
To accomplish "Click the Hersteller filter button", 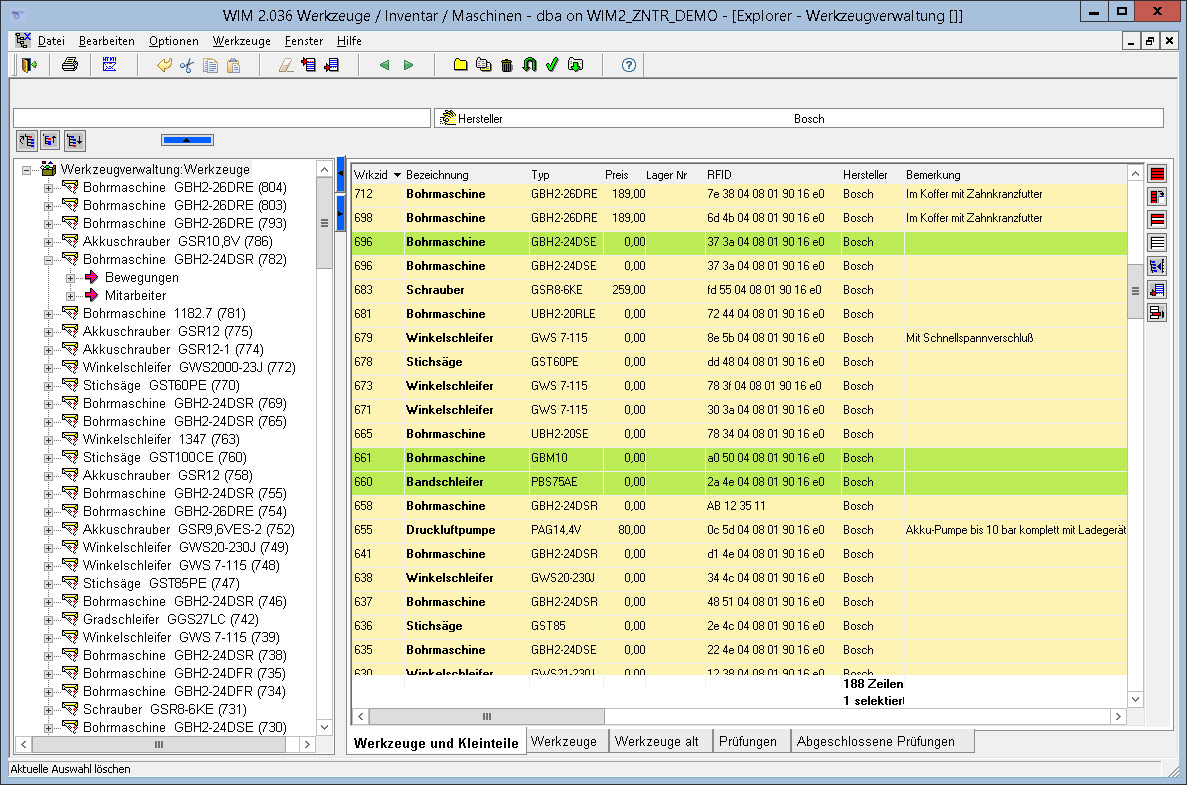I will point(471,118).
